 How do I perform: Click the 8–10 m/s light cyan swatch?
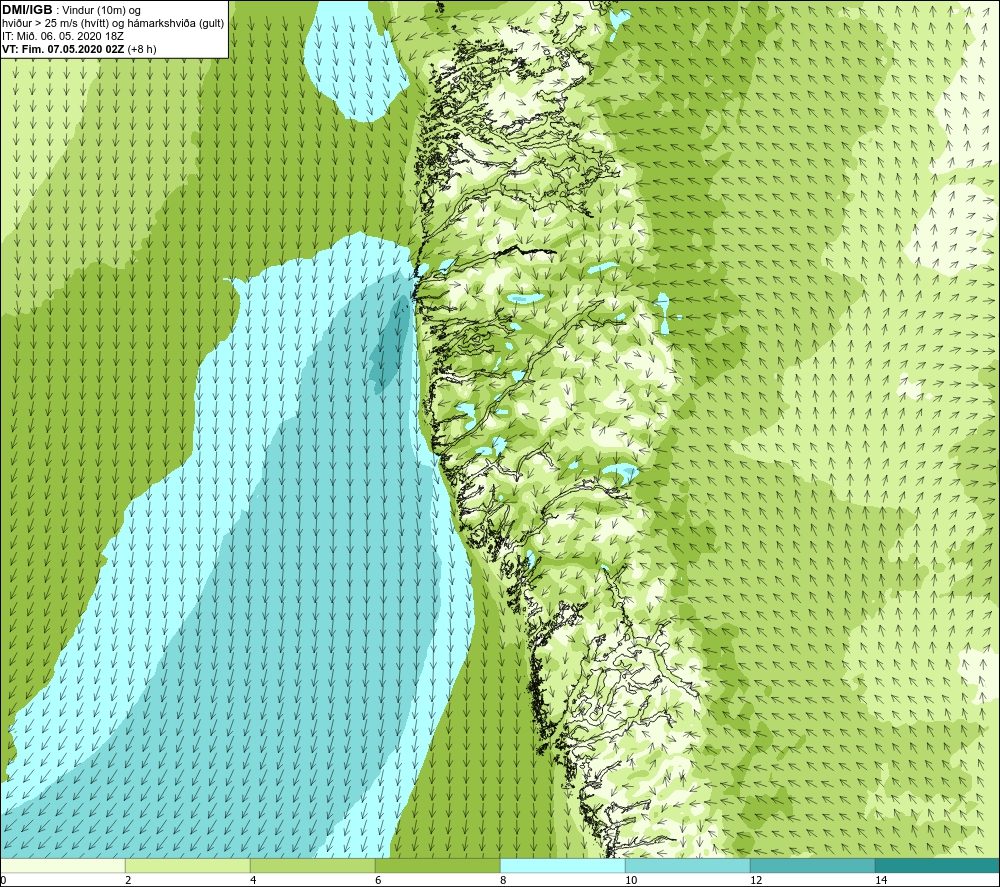(x=562, y=866)
